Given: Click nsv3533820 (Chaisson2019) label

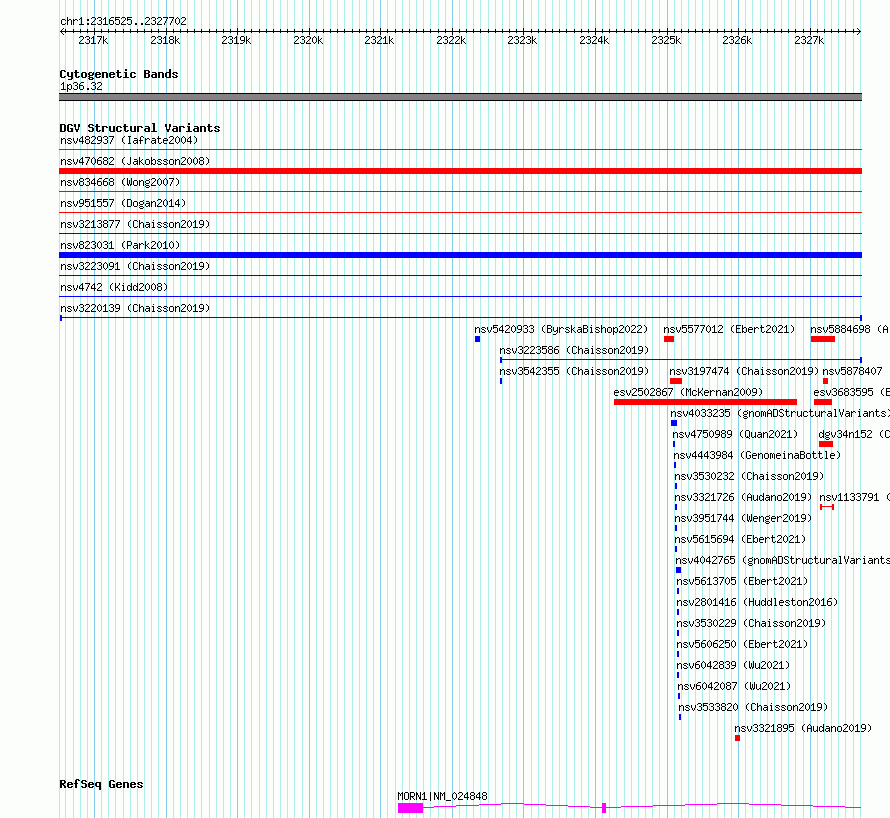Looking at the screenshot, I should (753, 707).
